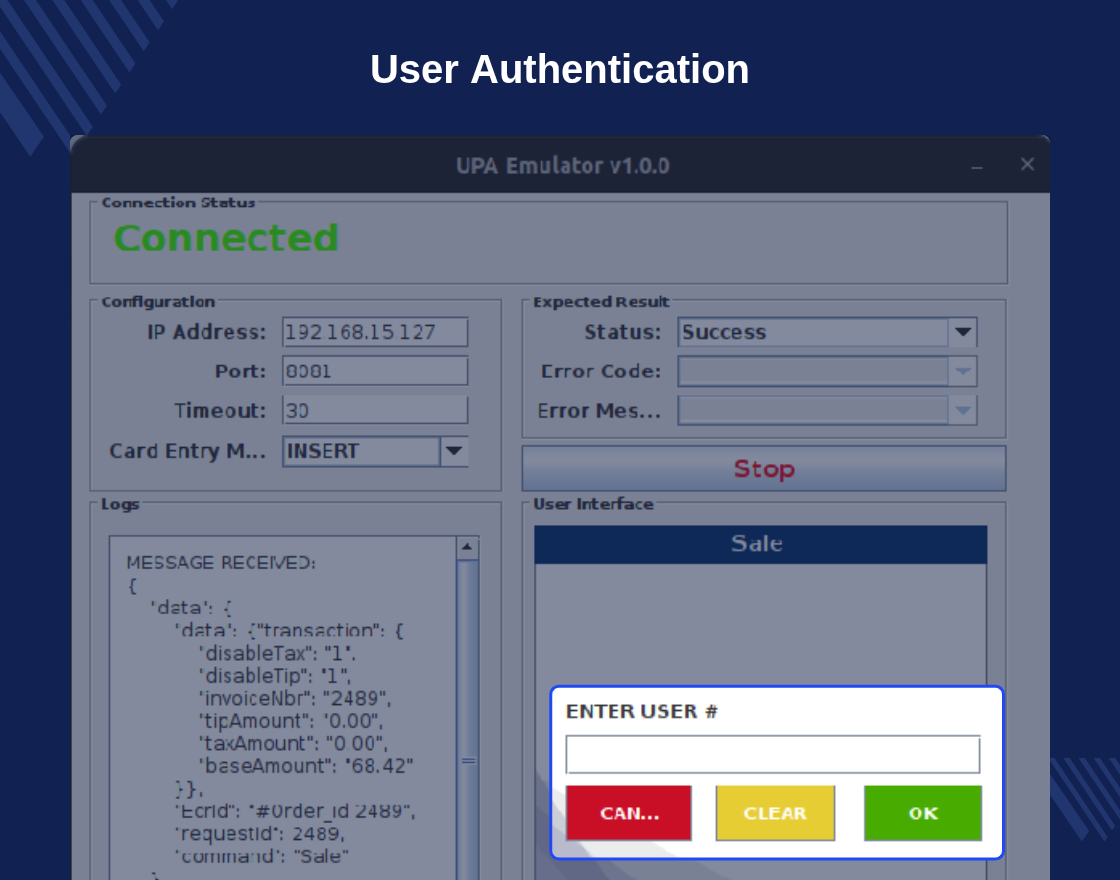Click the "disableTax": "1" log line
Screen dimensions: 1120x880
click(277, 654)
